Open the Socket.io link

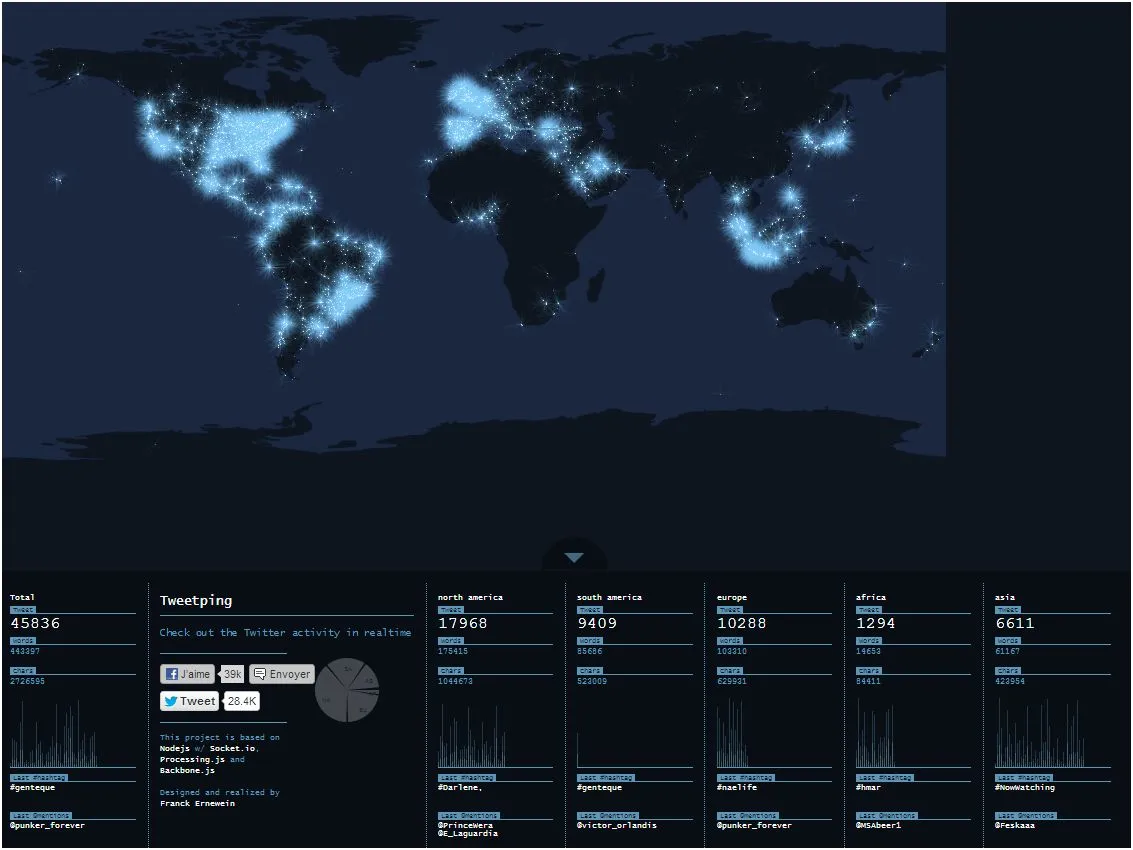coord(232,749)
